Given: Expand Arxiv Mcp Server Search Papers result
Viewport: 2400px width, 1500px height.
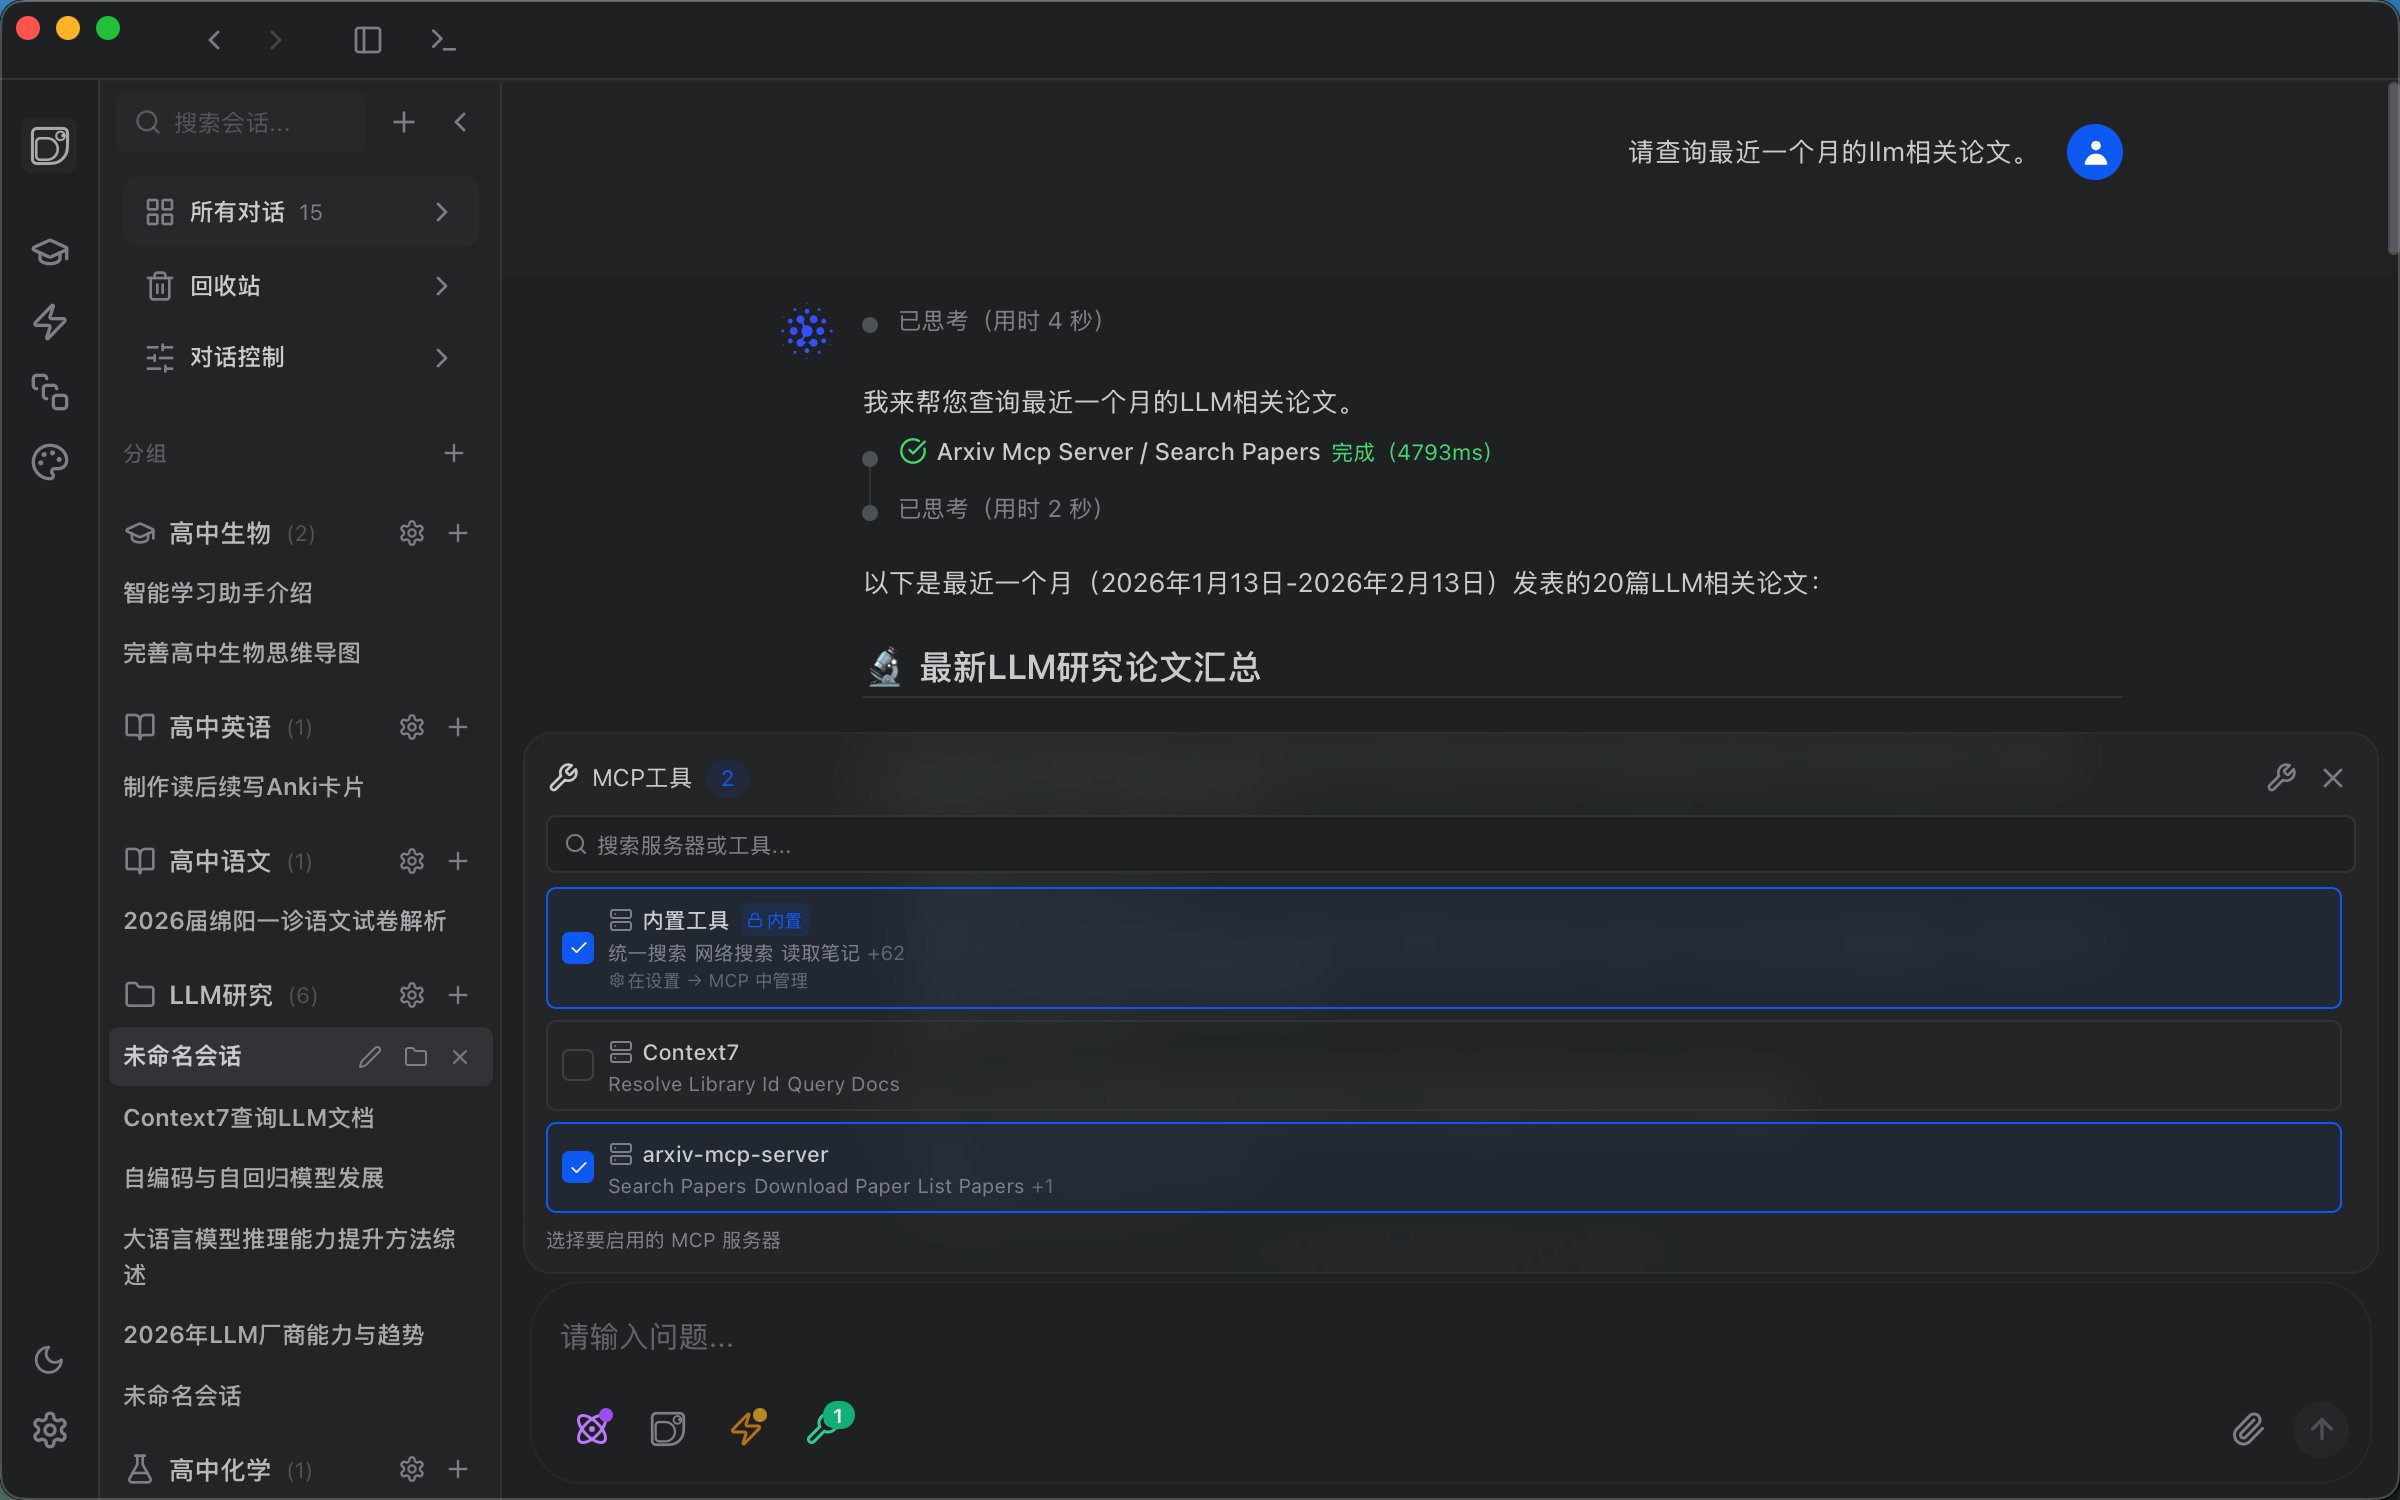Looking at the screenshot, I should pos(1195,452).
